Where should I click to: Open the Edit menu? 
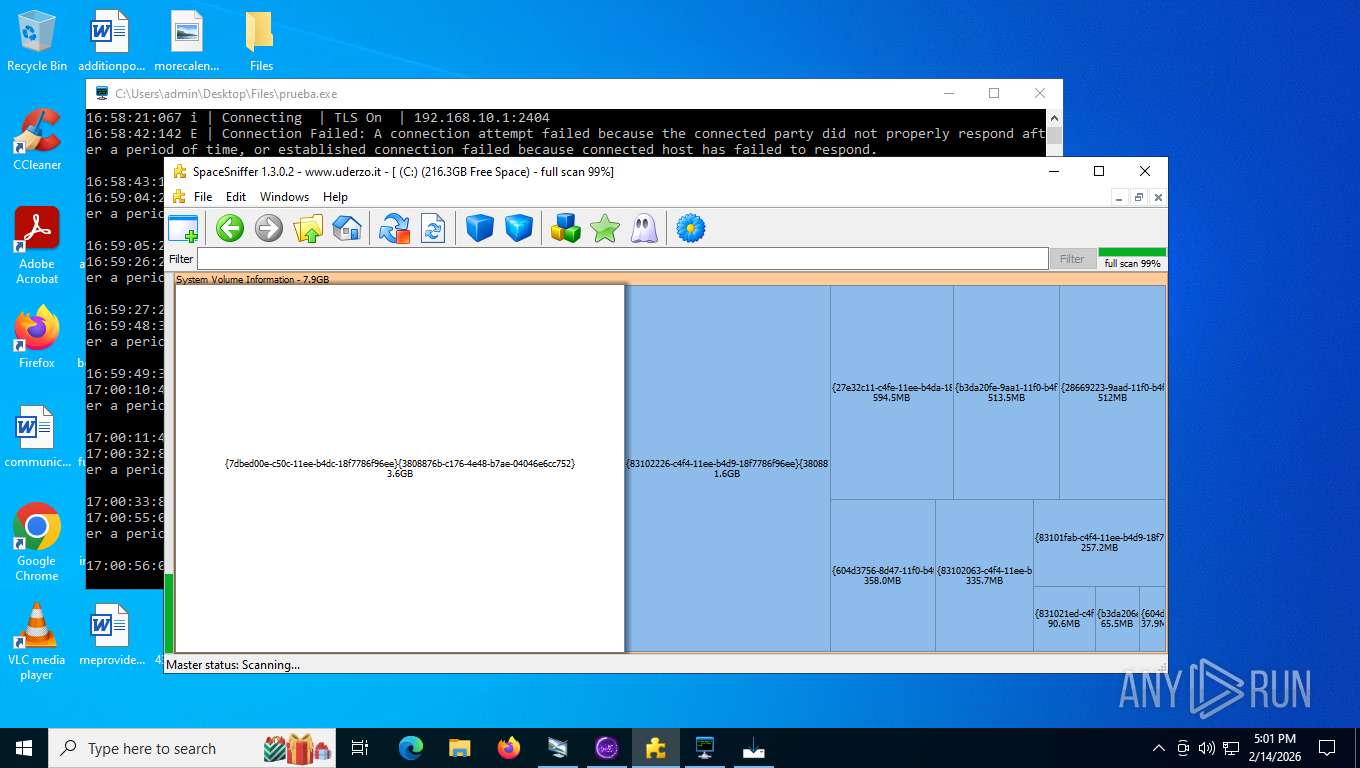click(x=236, y=197)
